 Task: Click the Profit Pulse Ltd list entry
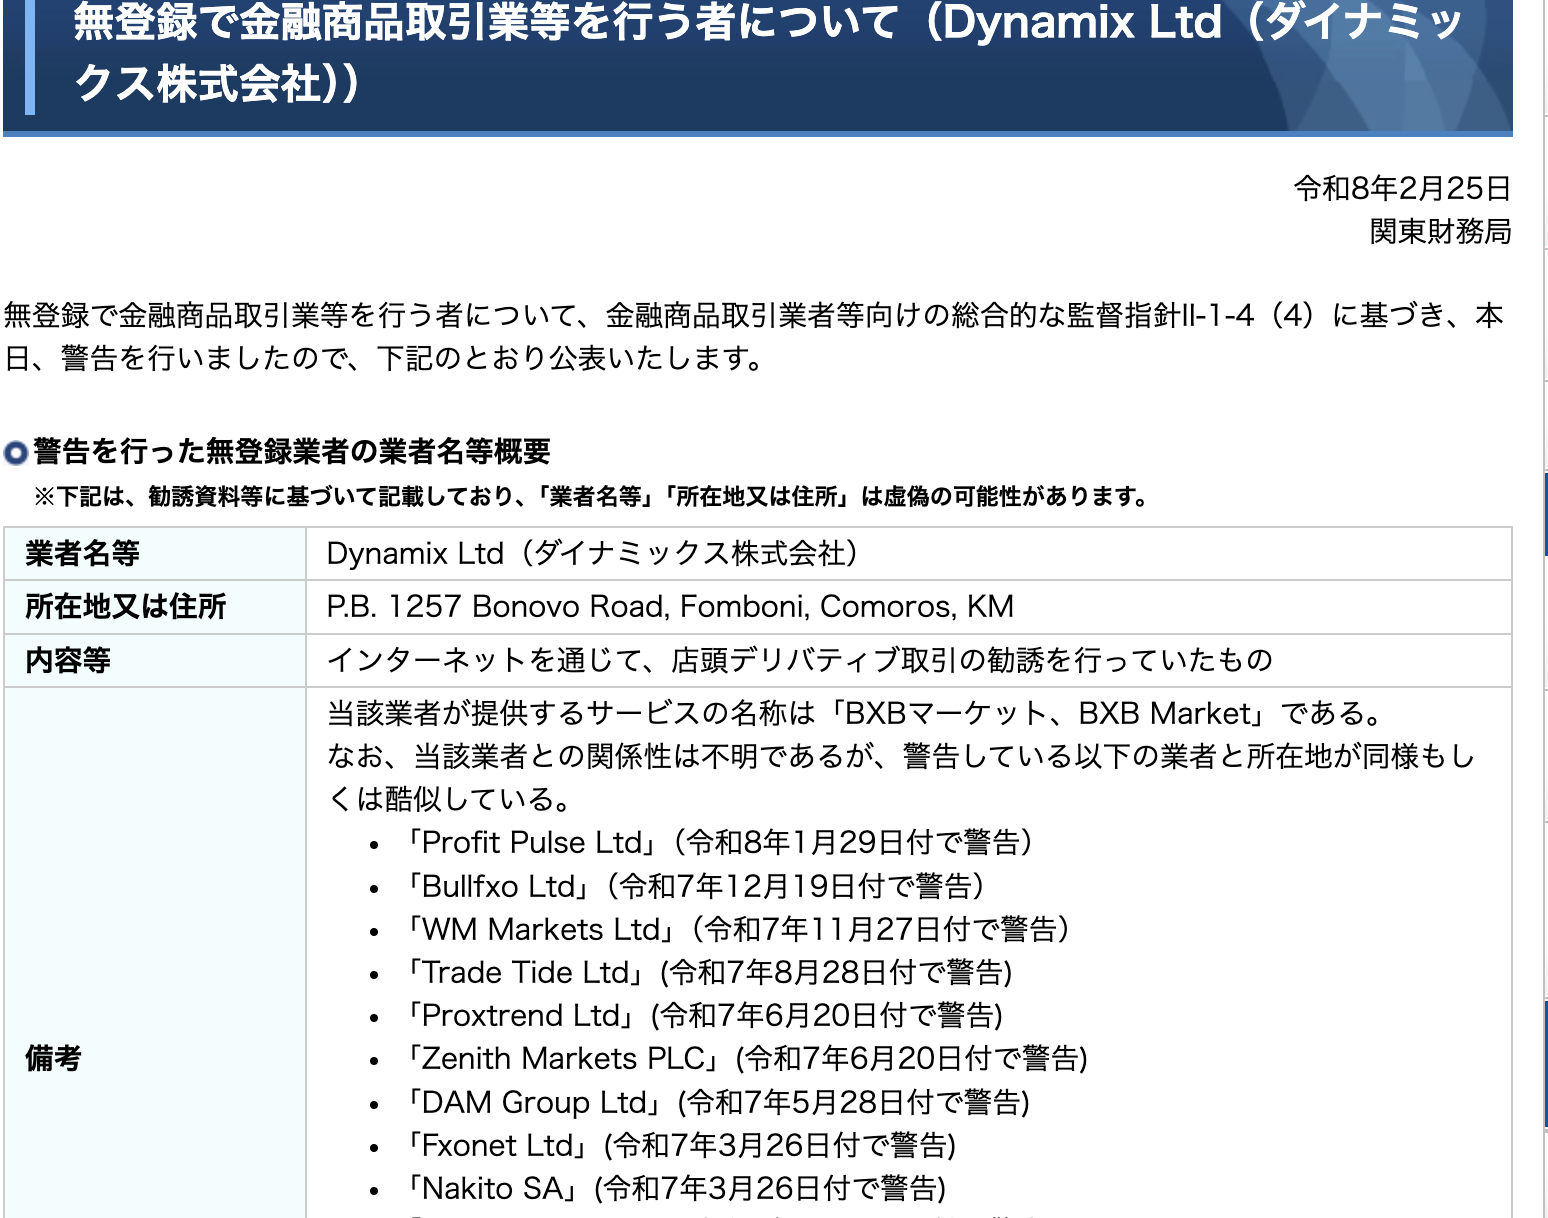(718, 842)
